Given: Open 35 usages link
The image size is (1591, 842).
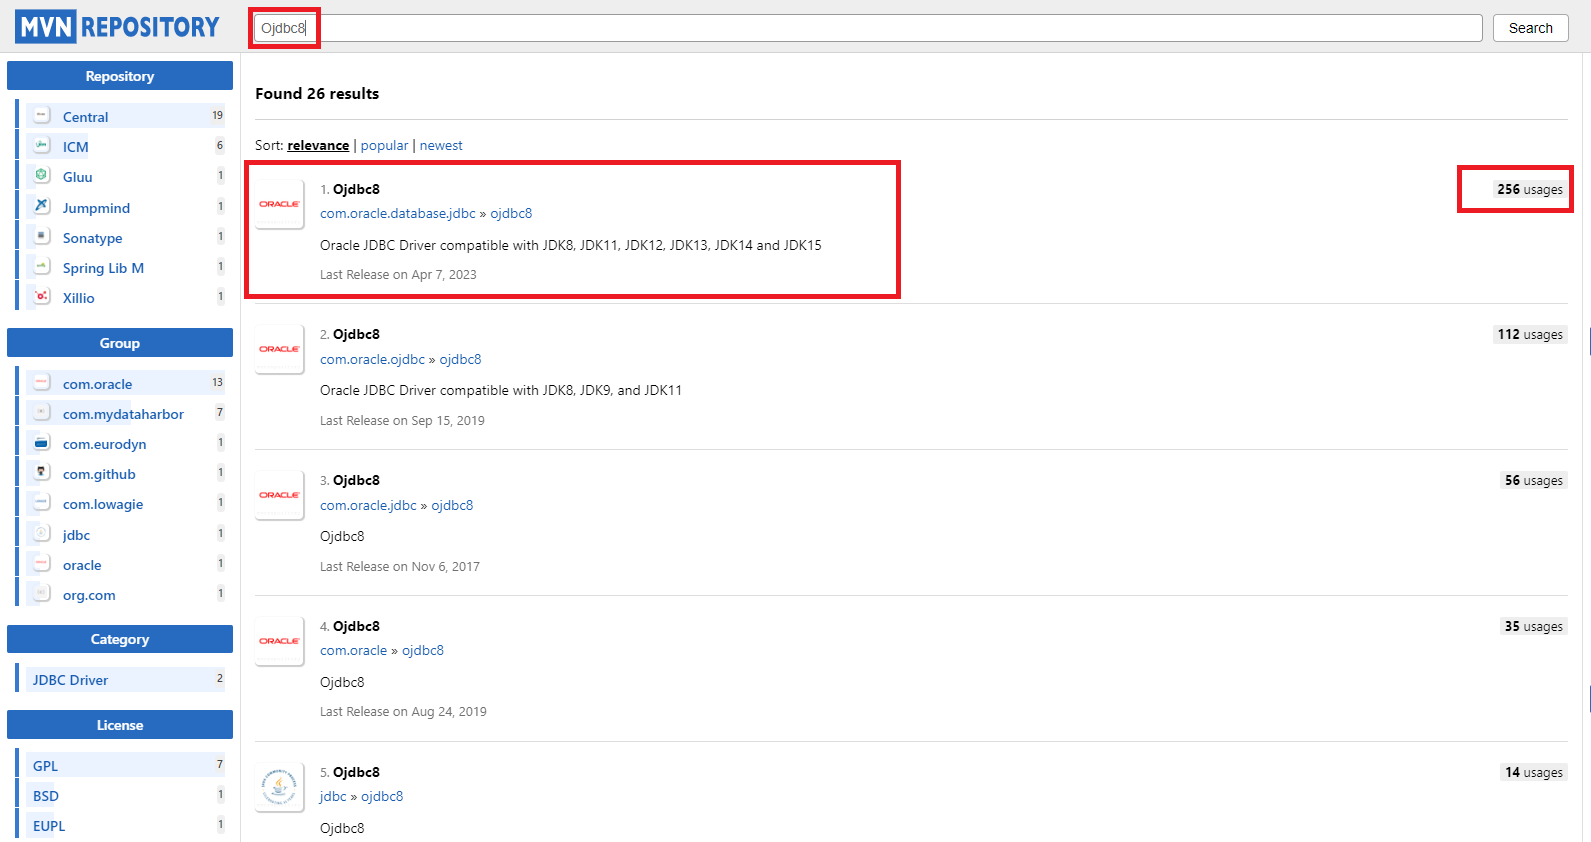Looking at the screenshot, I should pos(1534,626).
